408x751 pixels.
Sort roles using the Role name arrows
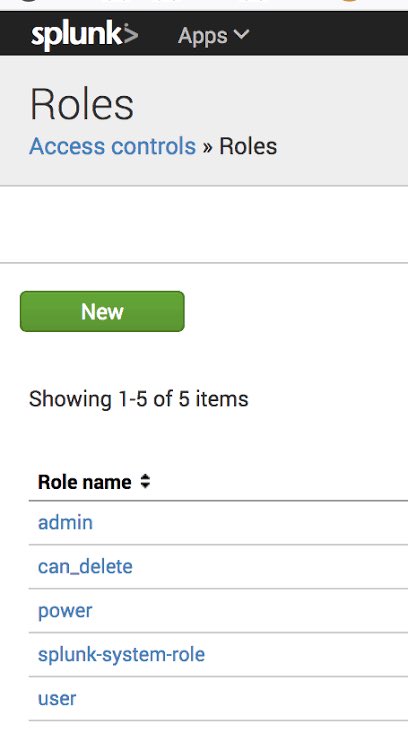coord(145,481)
